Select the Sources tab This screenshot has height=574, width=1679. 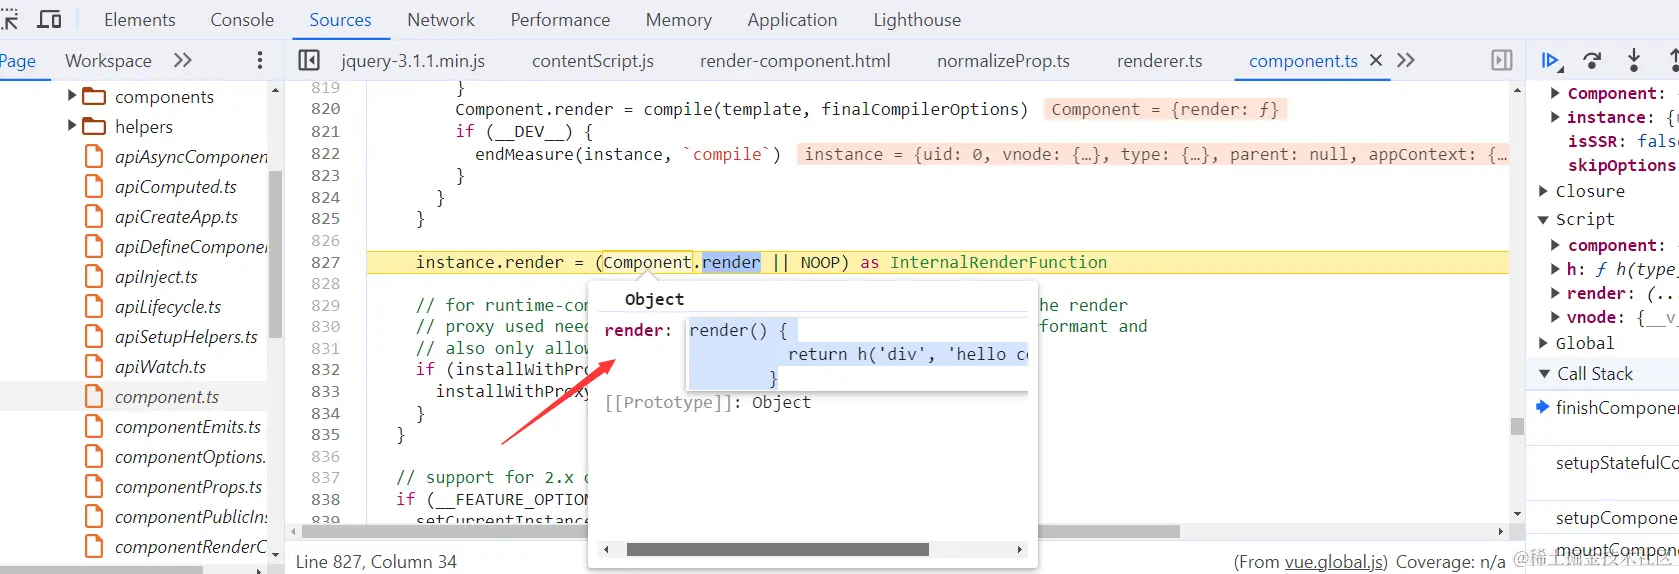tap(340, 20)
